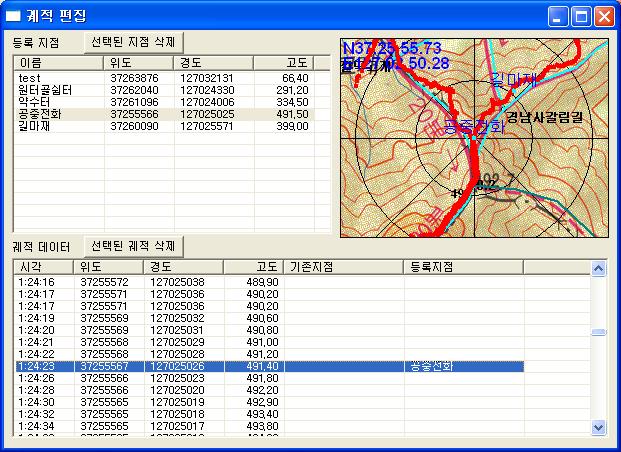Screen dimensions: 621x452
Task: Select track row at 1:24:22
Action: [270, 354]
